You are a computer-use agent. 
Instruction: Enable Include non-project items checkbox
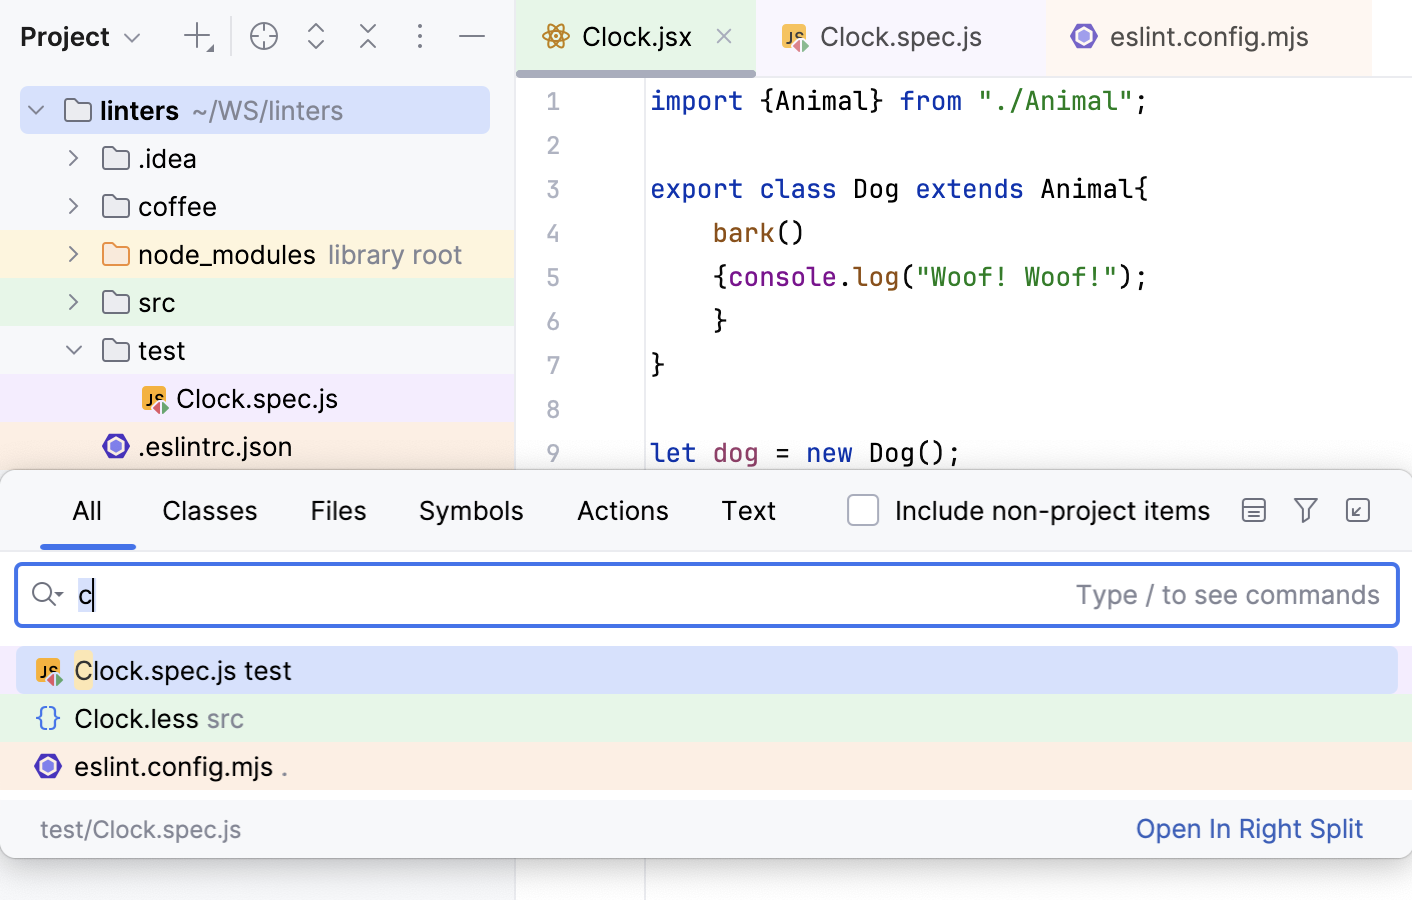pos(863,511)
